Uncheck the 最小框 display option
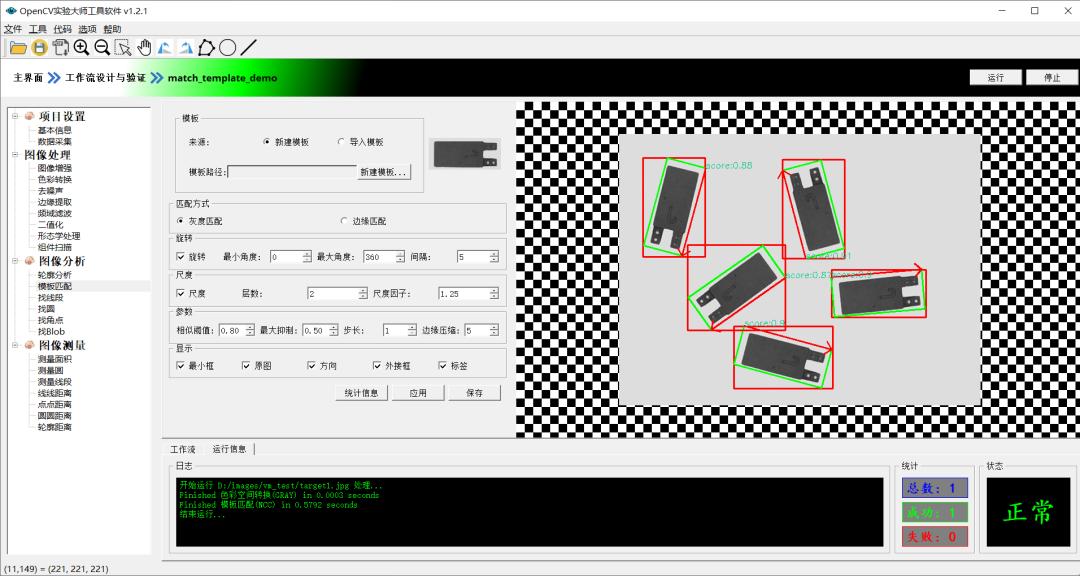1080x576 pixels. [181, 366]
